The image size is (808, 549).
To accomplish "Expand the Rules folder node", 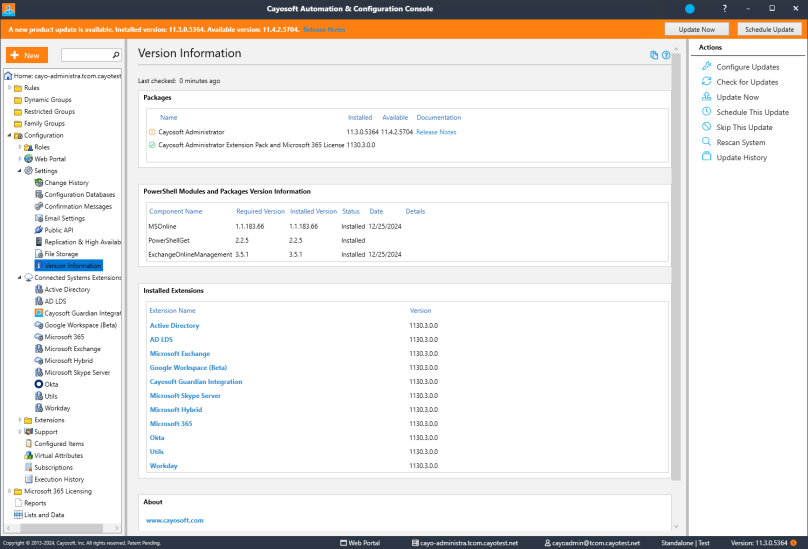I will coord(9,88).
